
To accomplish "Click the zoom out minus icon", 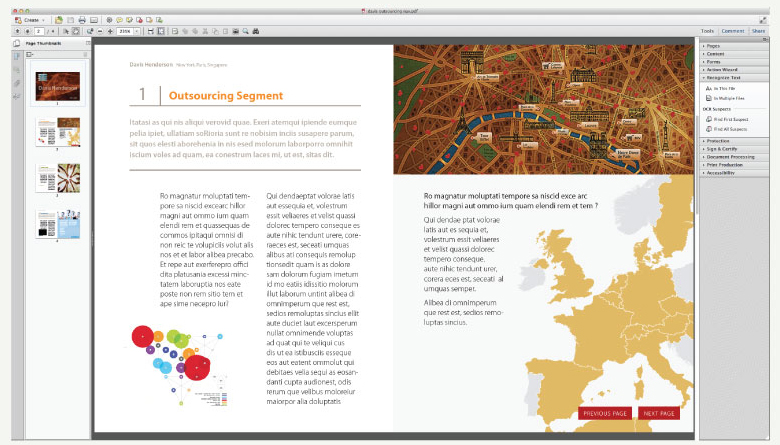I will click(x=98, y=31).
